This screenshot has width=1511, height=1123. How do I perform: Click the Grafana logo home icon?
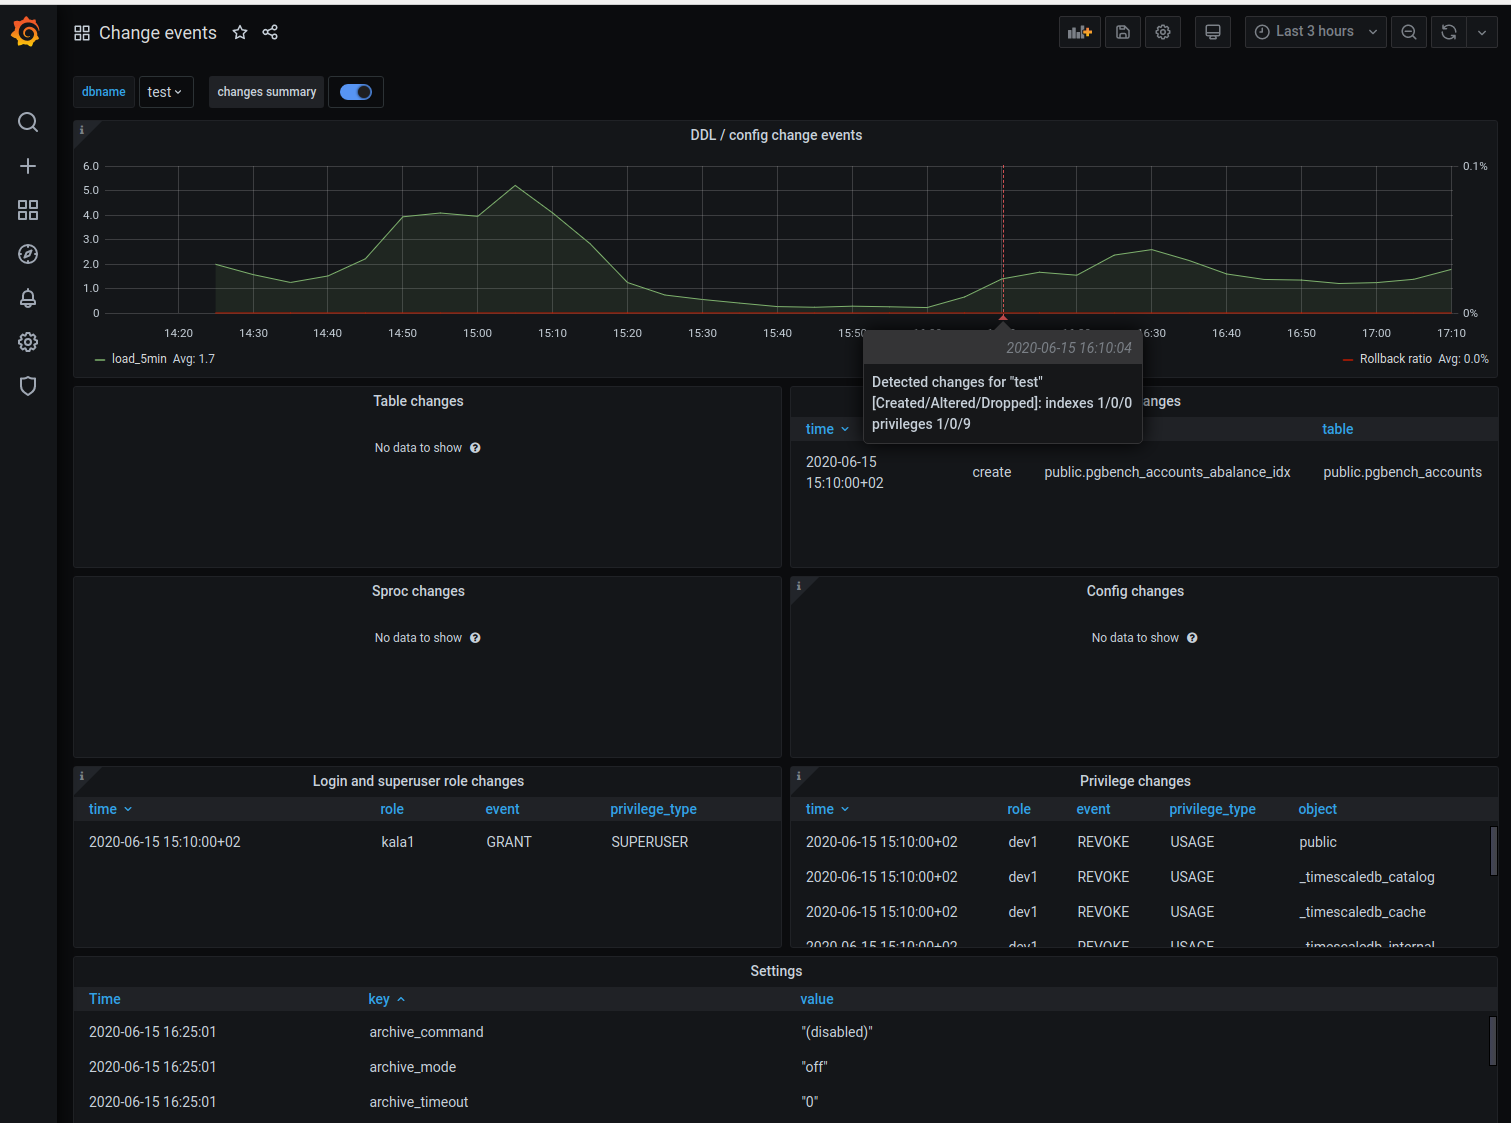(26, 32)
